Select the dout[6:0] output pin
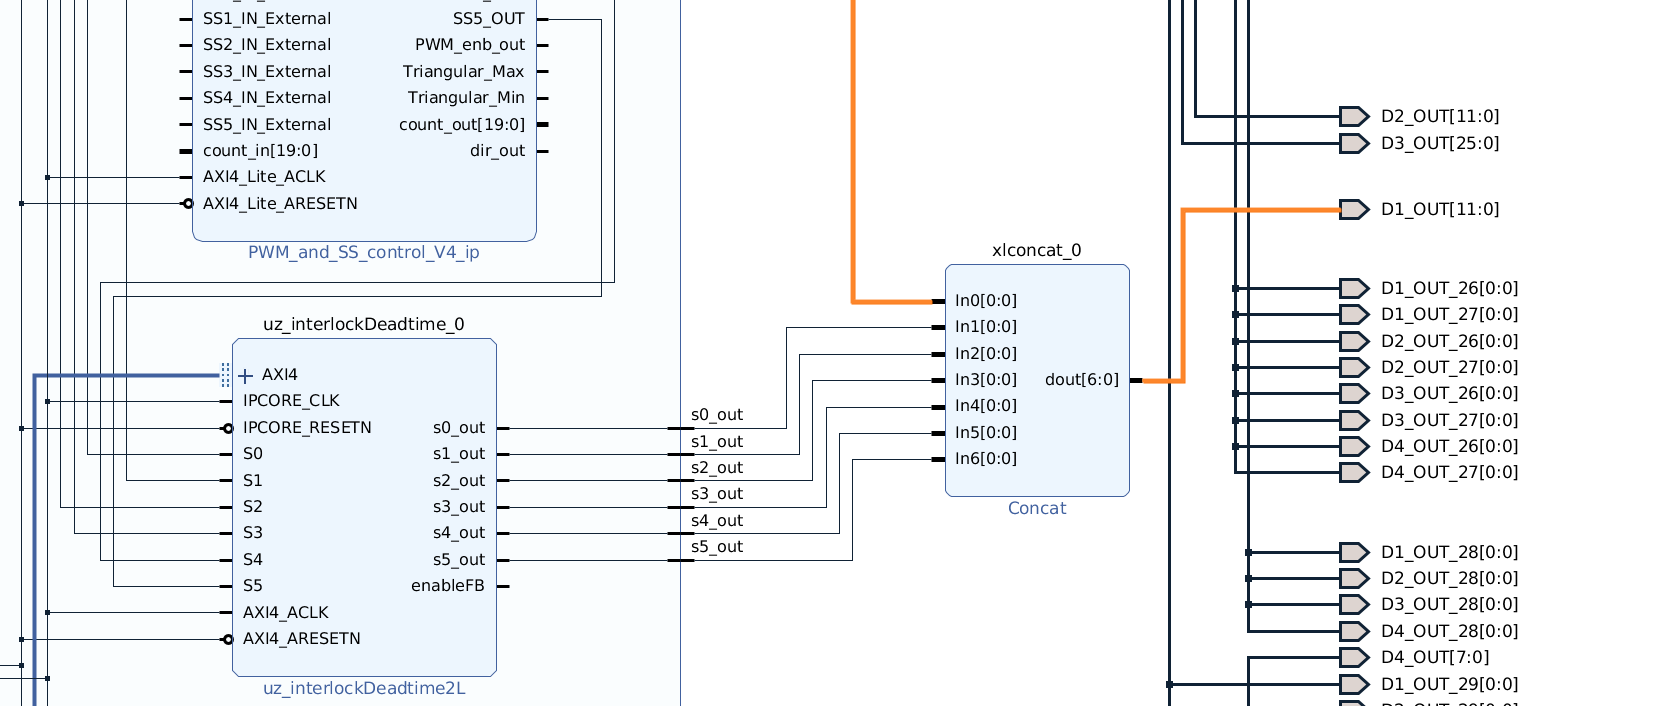This screenshot has height=706, width=1659. pos(1136,380)
